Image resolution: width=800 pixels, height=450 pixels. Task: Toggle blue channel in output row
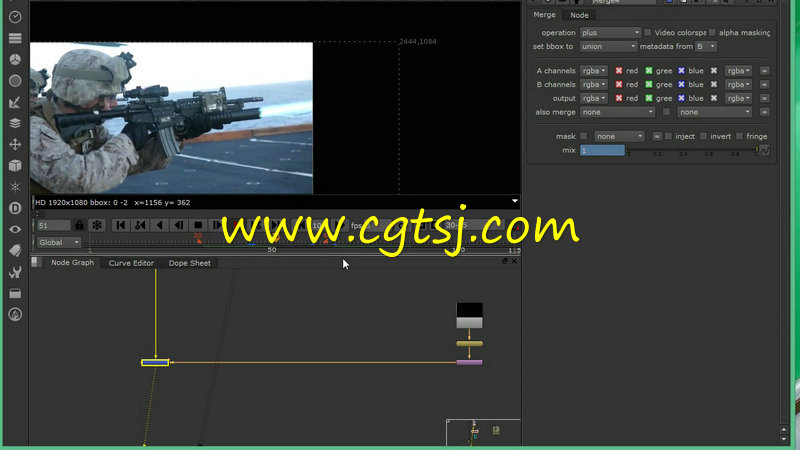681,98
